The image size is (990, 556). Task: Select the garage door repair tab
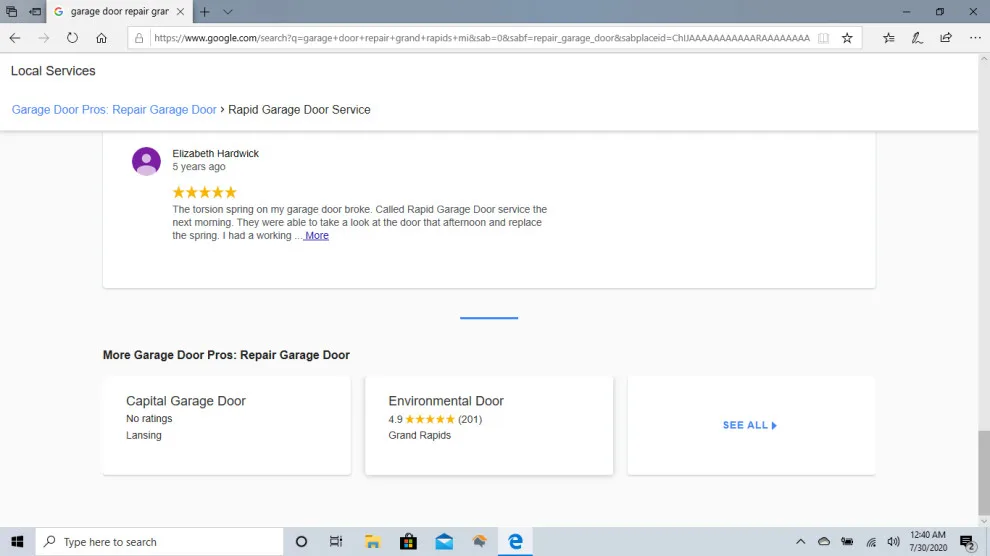[x=119, y=11]
